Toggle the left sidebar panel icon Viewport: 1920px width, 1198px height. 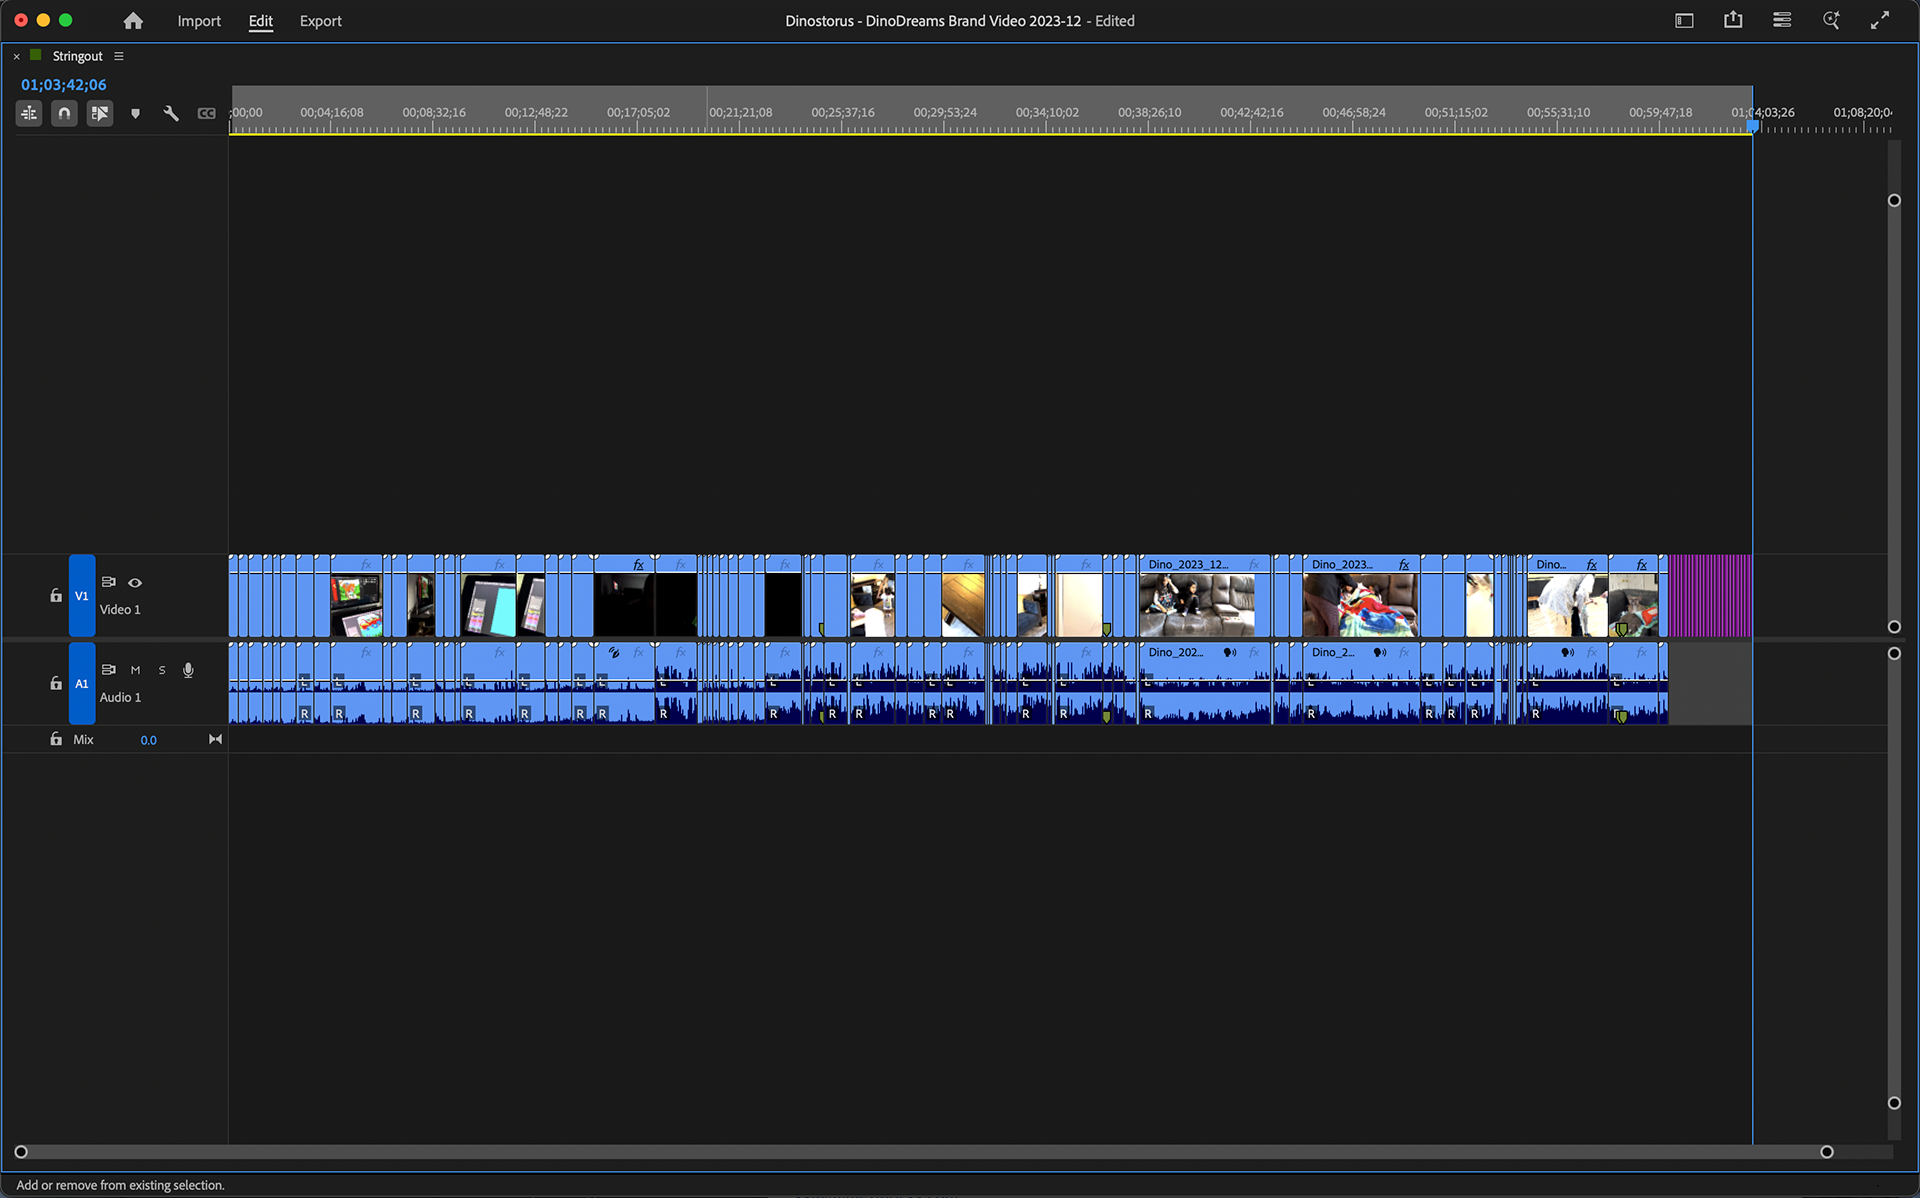pos(1684,20)
